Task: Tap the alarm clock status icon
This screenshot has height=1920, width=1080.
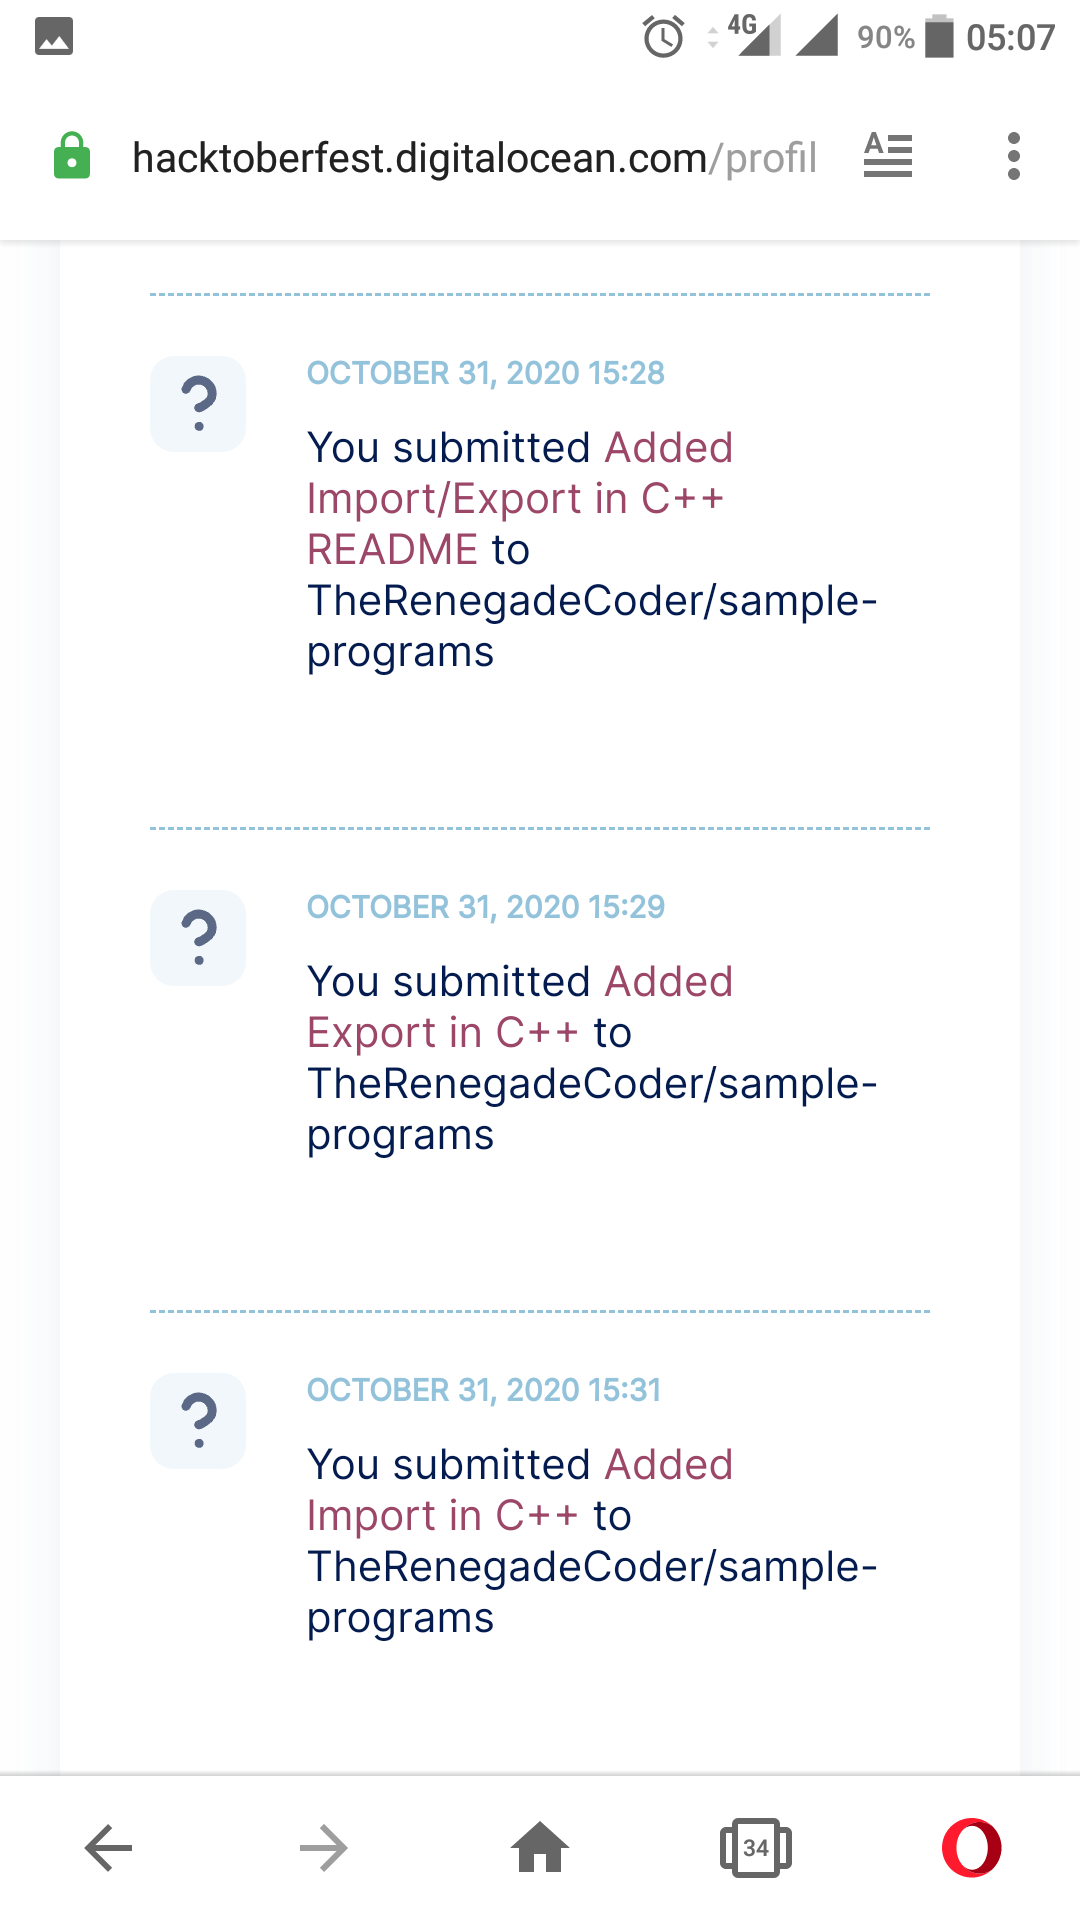Action: (x=663, y=38)
